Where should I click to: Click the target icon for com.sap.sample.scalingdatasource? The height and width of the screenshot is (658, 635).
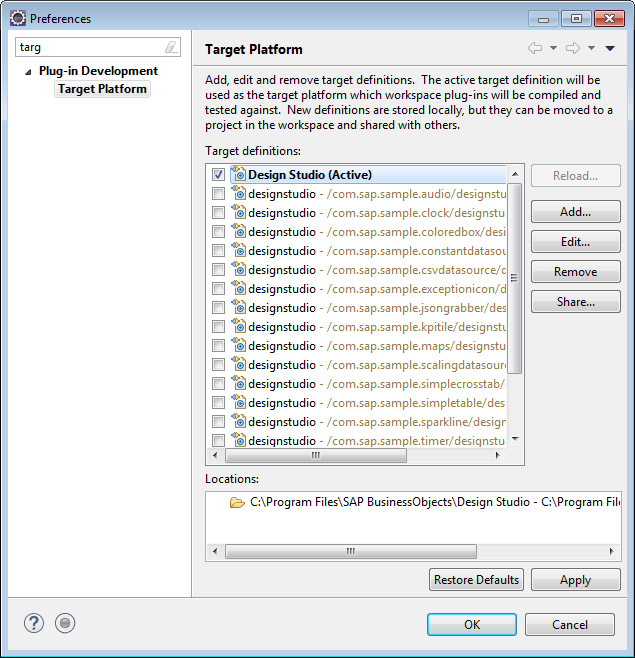point(238,364)
